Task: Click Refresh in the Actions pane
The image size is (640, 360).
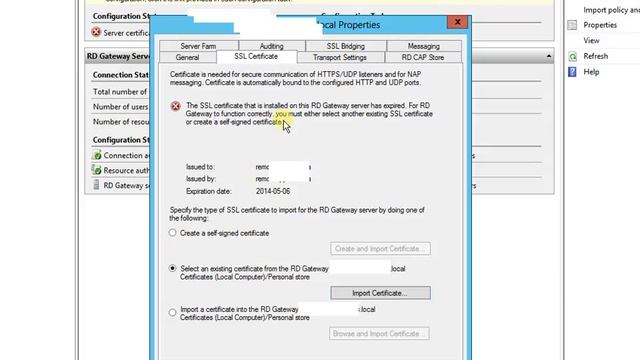Action: pyautogui.click(x=596, y=56)
